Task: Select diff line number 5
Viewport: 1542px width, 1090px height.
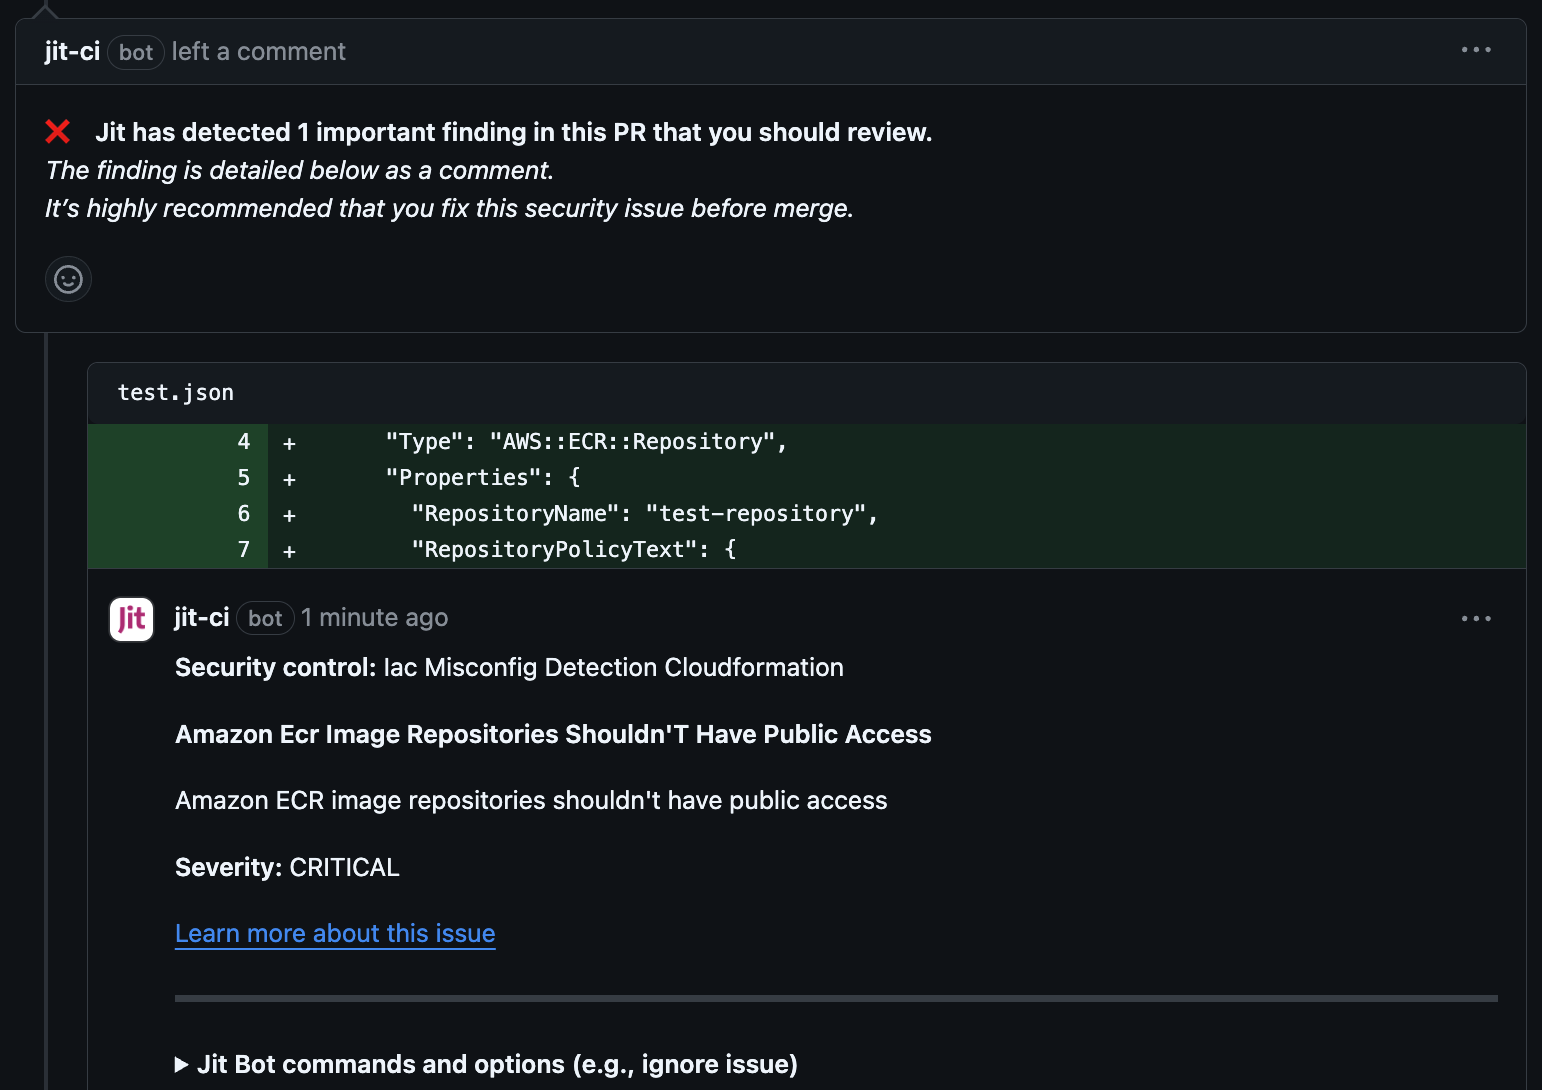Action: point(244,478)
